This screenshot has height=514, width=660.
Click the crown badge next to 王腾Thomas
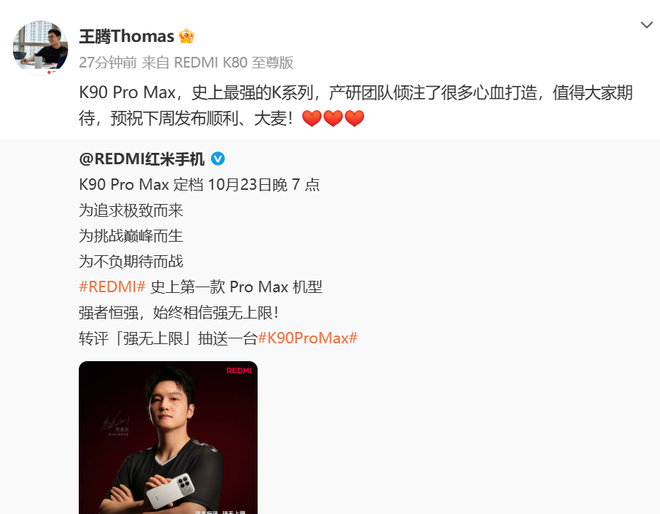[x=186, y=36]
